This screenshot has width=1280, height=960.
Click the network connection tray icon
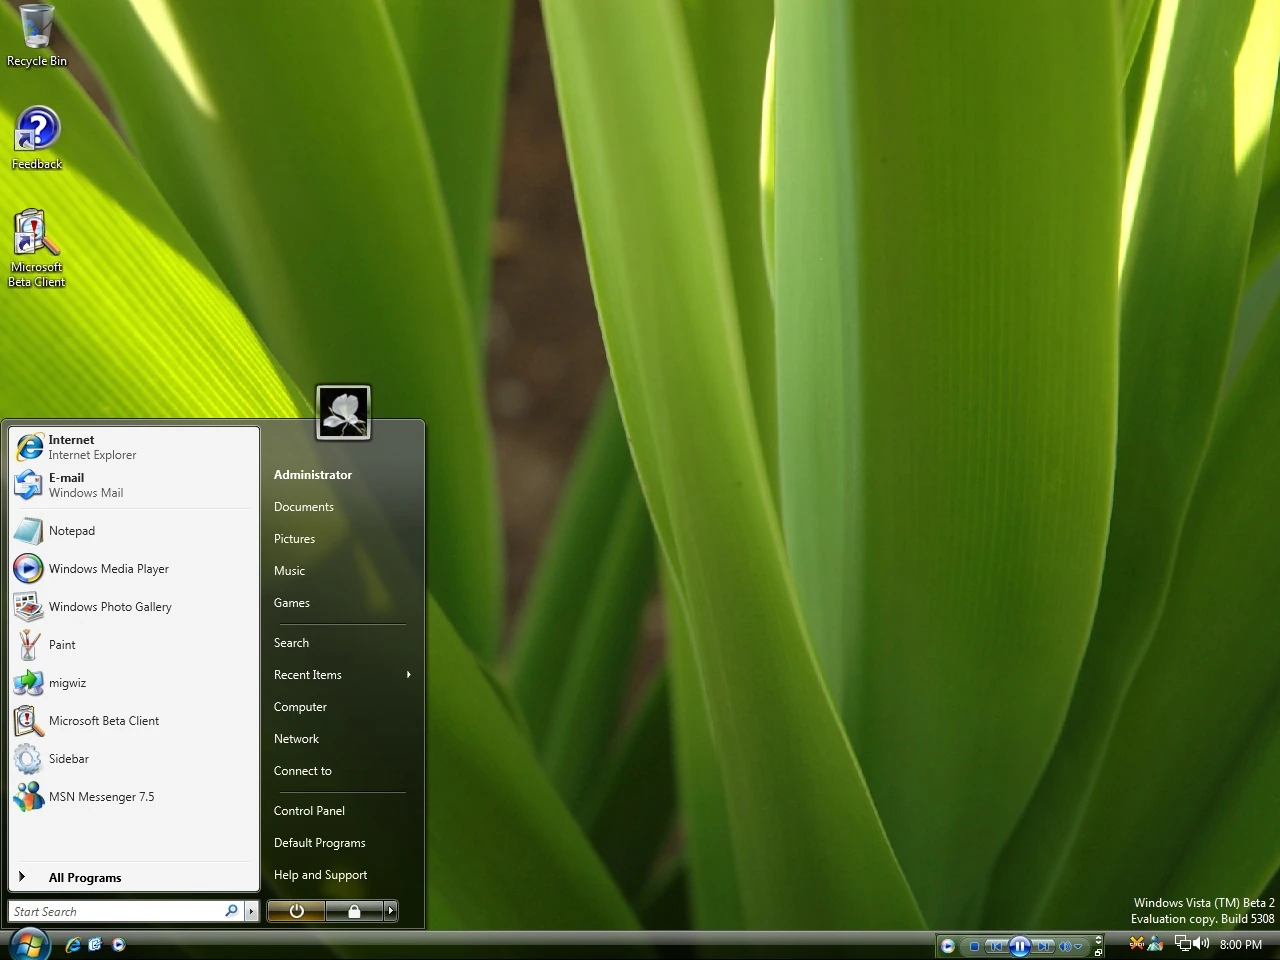pyautogui.click(x=1183, y=943)
